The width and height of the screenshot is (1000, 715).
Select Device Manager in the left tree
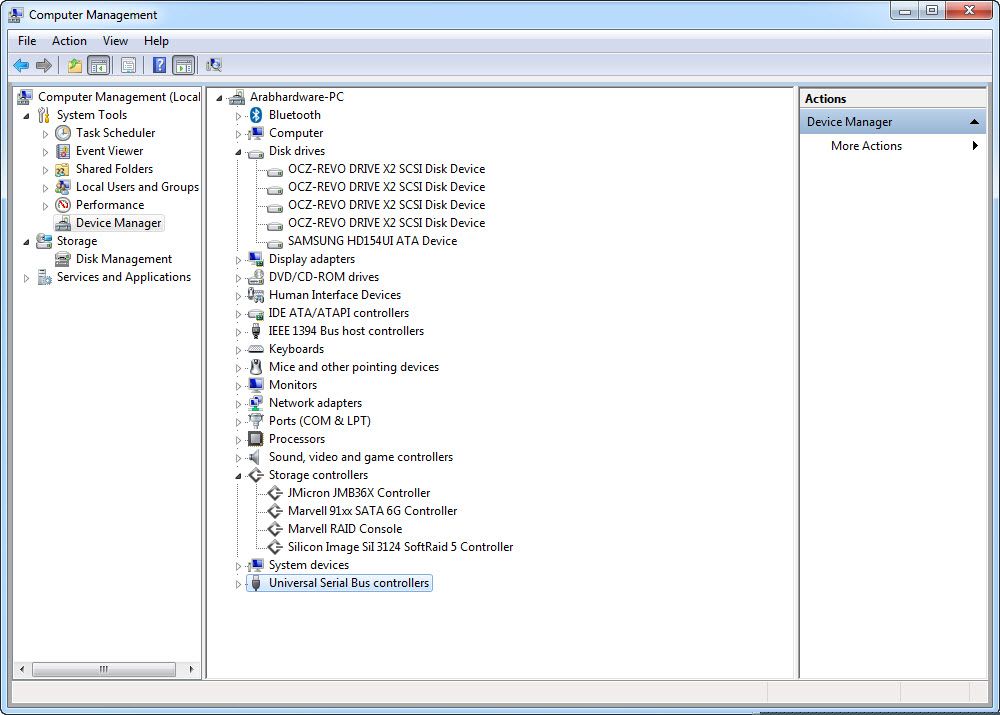118,223
